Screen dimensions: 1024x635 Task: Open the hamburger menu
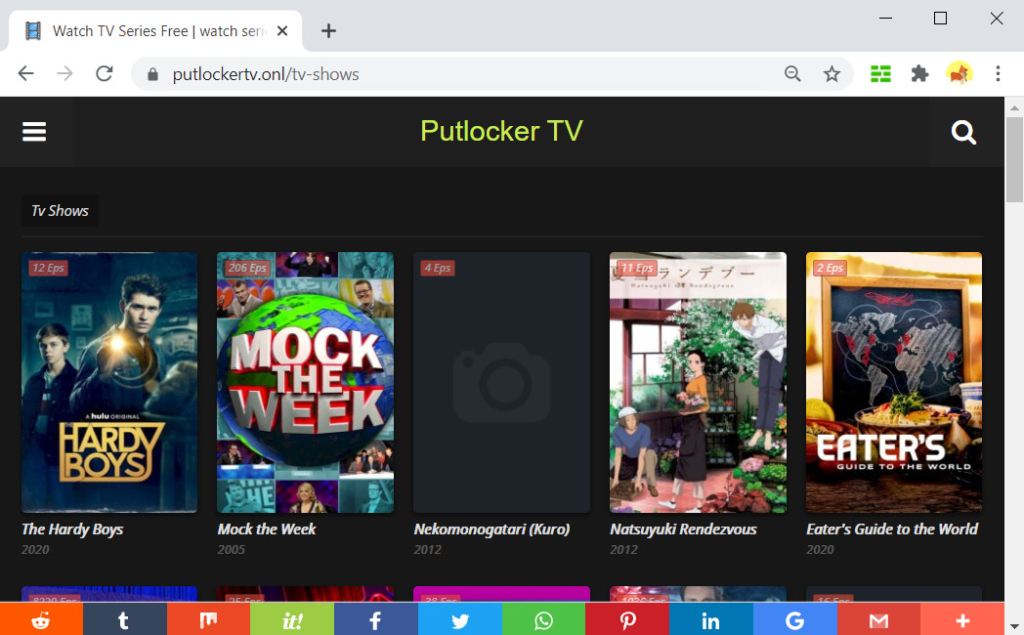click(x=34, y=131)
